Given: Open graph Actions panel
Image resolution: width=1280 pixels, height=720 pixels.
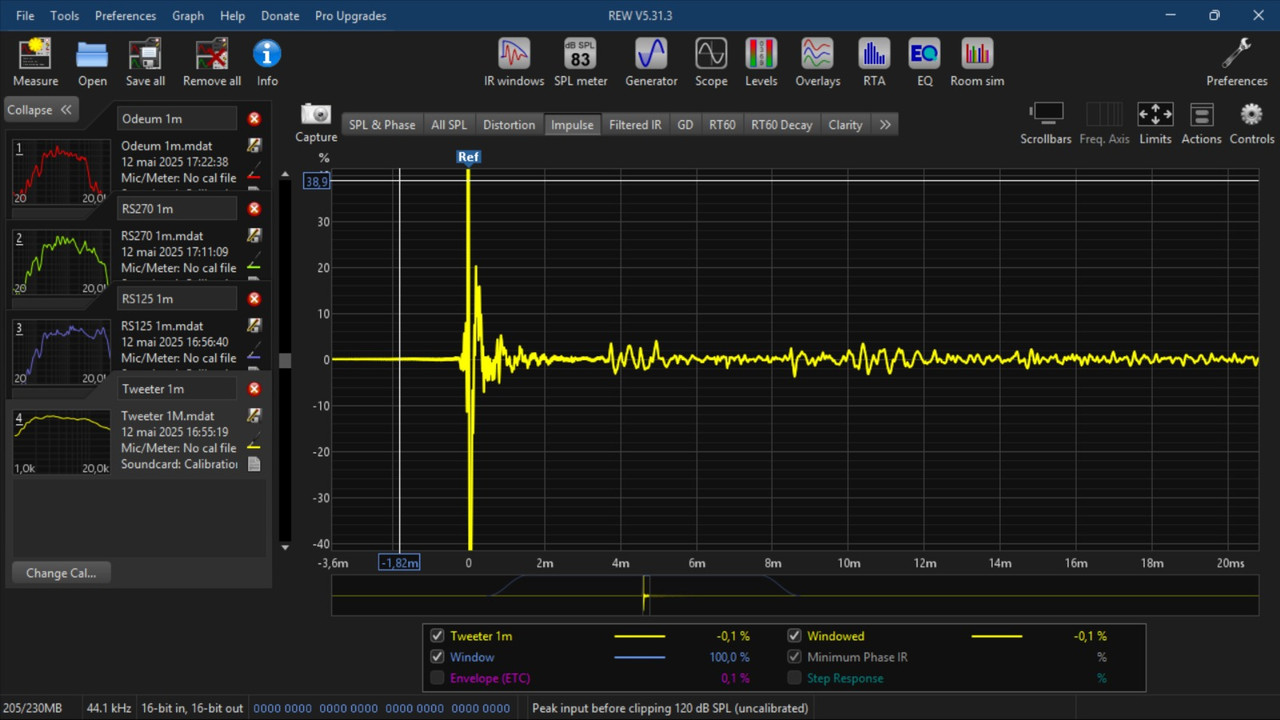Looking at the screenshot, I should pos(1201,114).
